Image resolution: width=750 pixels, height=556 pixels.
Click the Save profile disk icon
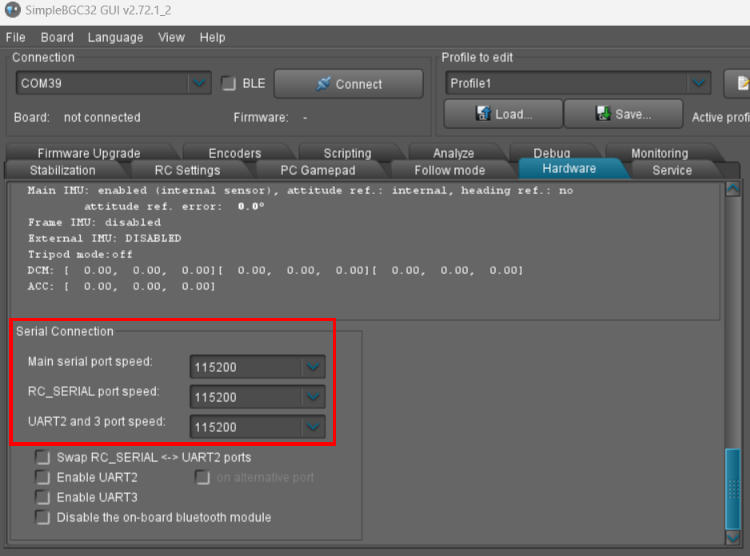click(603, 113)
